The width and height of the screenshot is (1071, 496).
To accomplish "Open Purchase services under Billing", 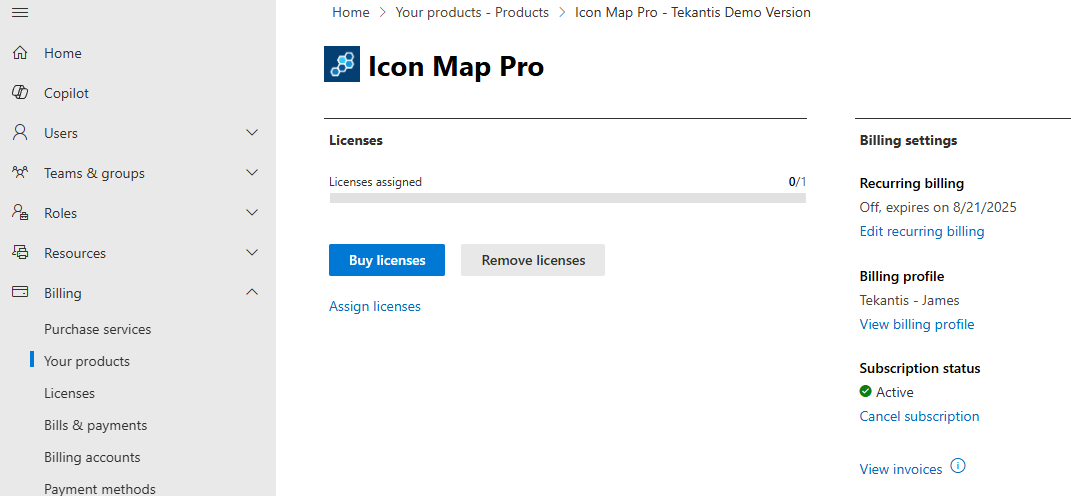I will click(97, 329).
